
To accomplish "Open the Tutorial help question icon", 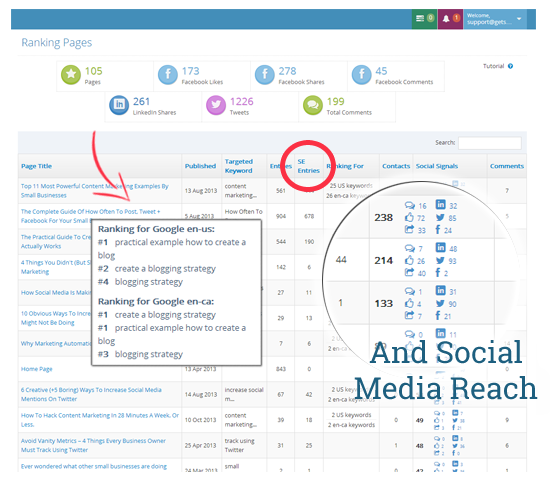I will [510, 66].
